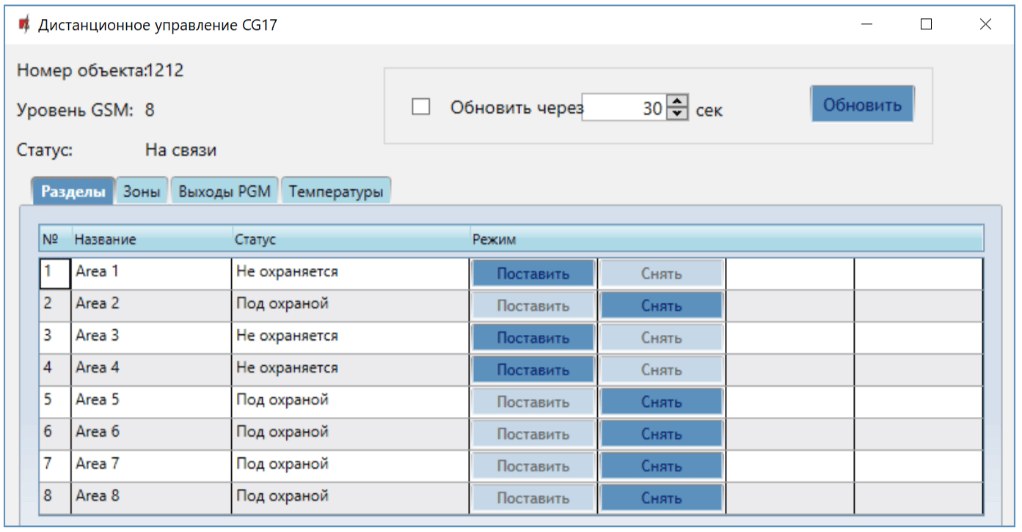Click Снять for Area 6
The height and width of the screenshot is (532, 1022).
coord(661,434)
